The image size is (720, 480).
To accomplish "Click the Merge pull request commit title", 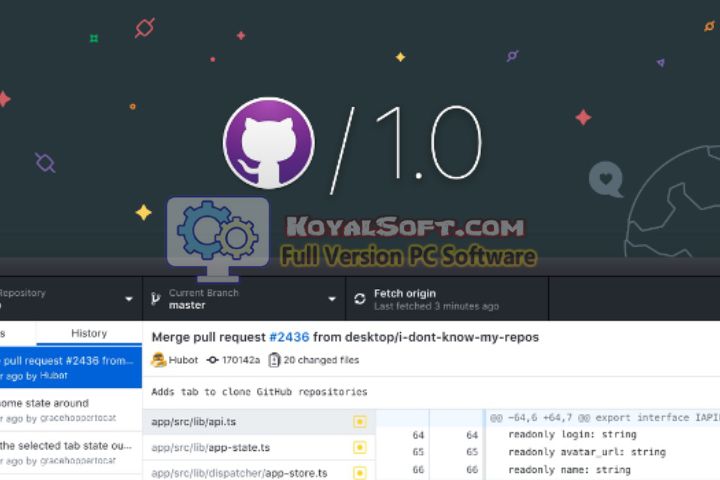I will (345, 337).
